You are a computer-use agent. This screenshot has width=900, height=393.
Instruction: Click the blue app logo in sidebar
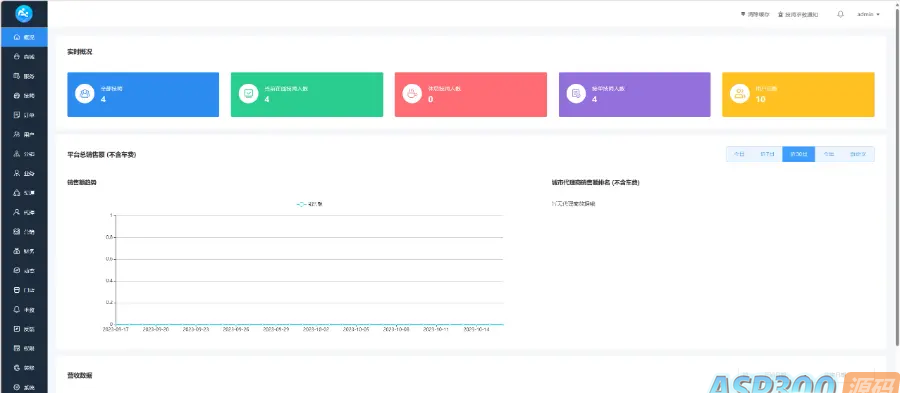[24, 13]
